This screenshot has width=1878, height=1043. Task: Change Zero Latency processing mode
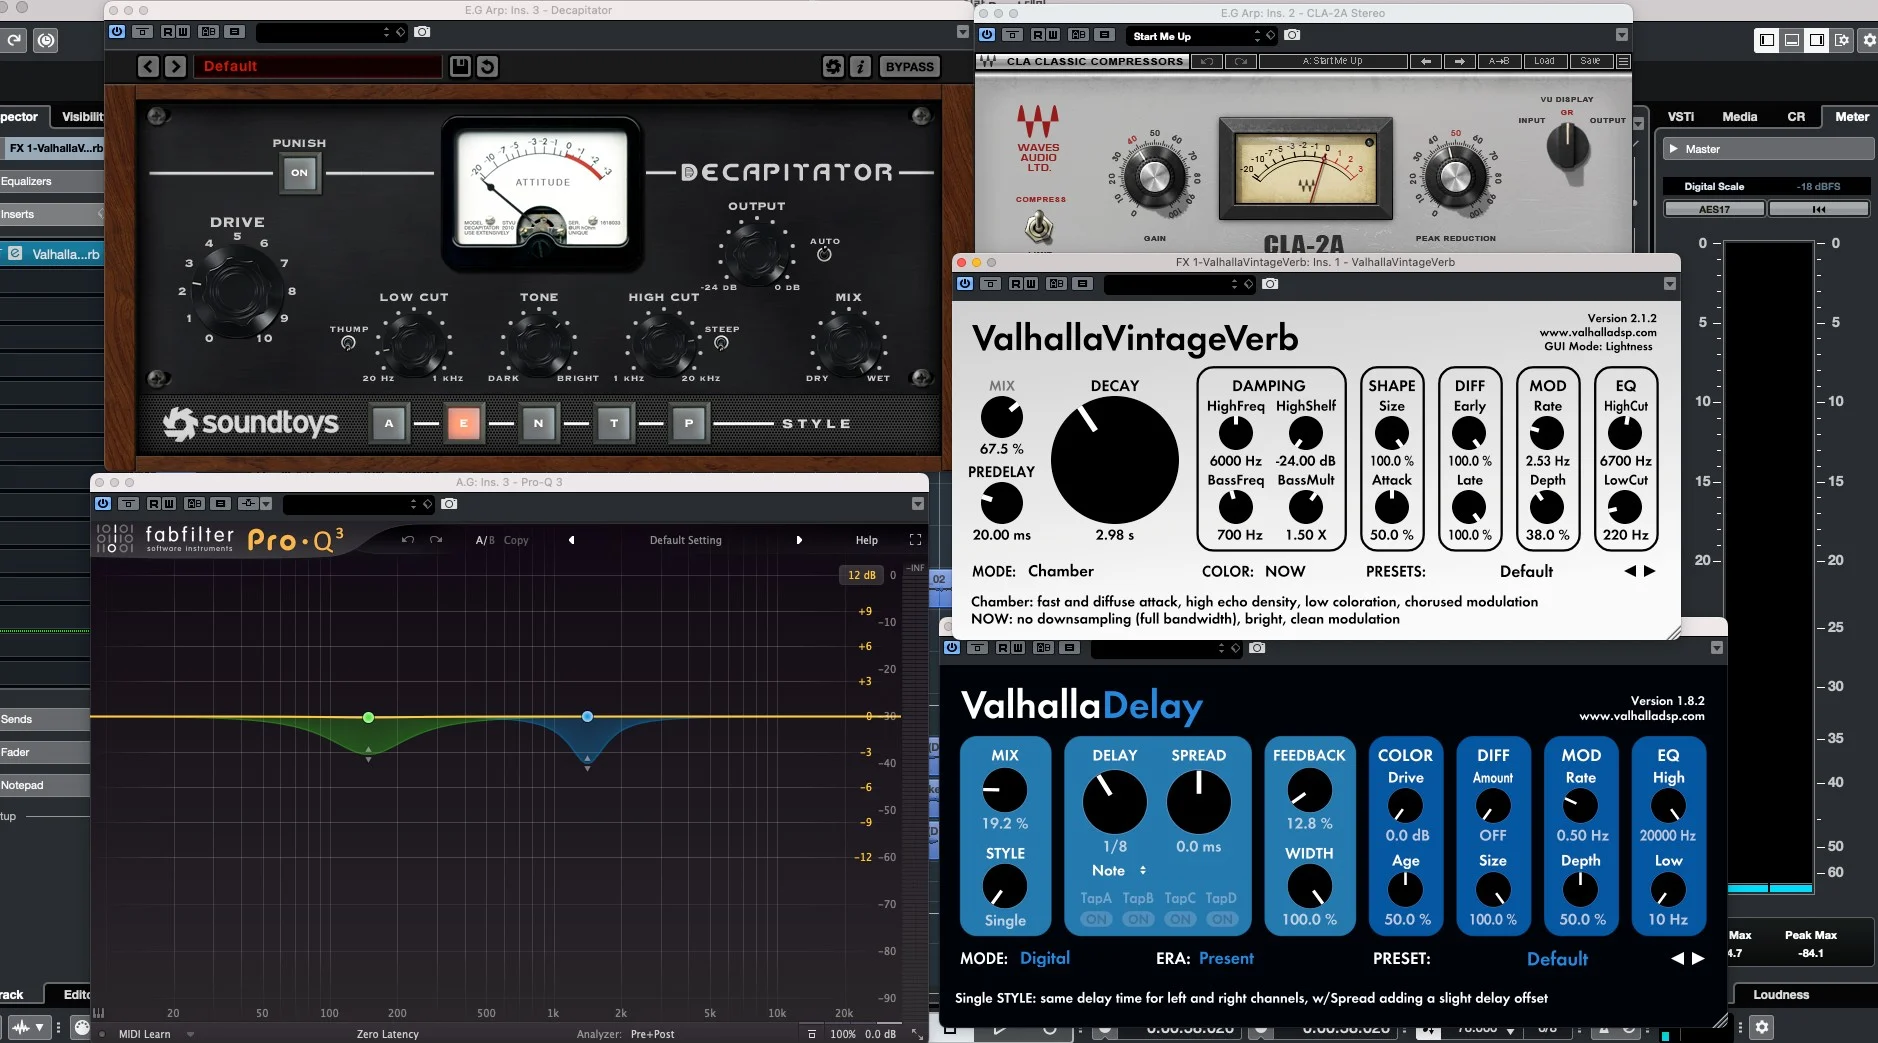pos(388,1034)
